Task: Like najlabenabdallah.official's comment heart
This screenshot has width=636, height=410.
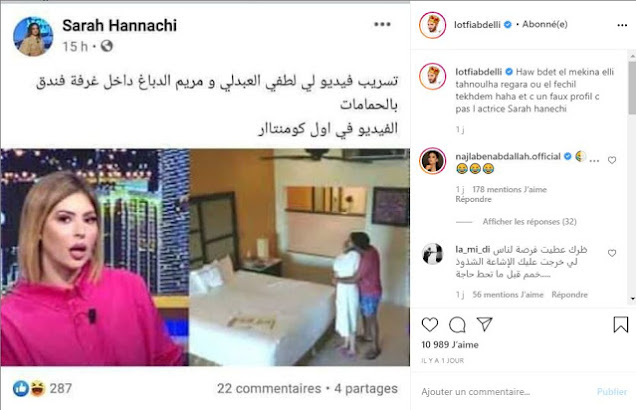Action: (x=612, y=160)
